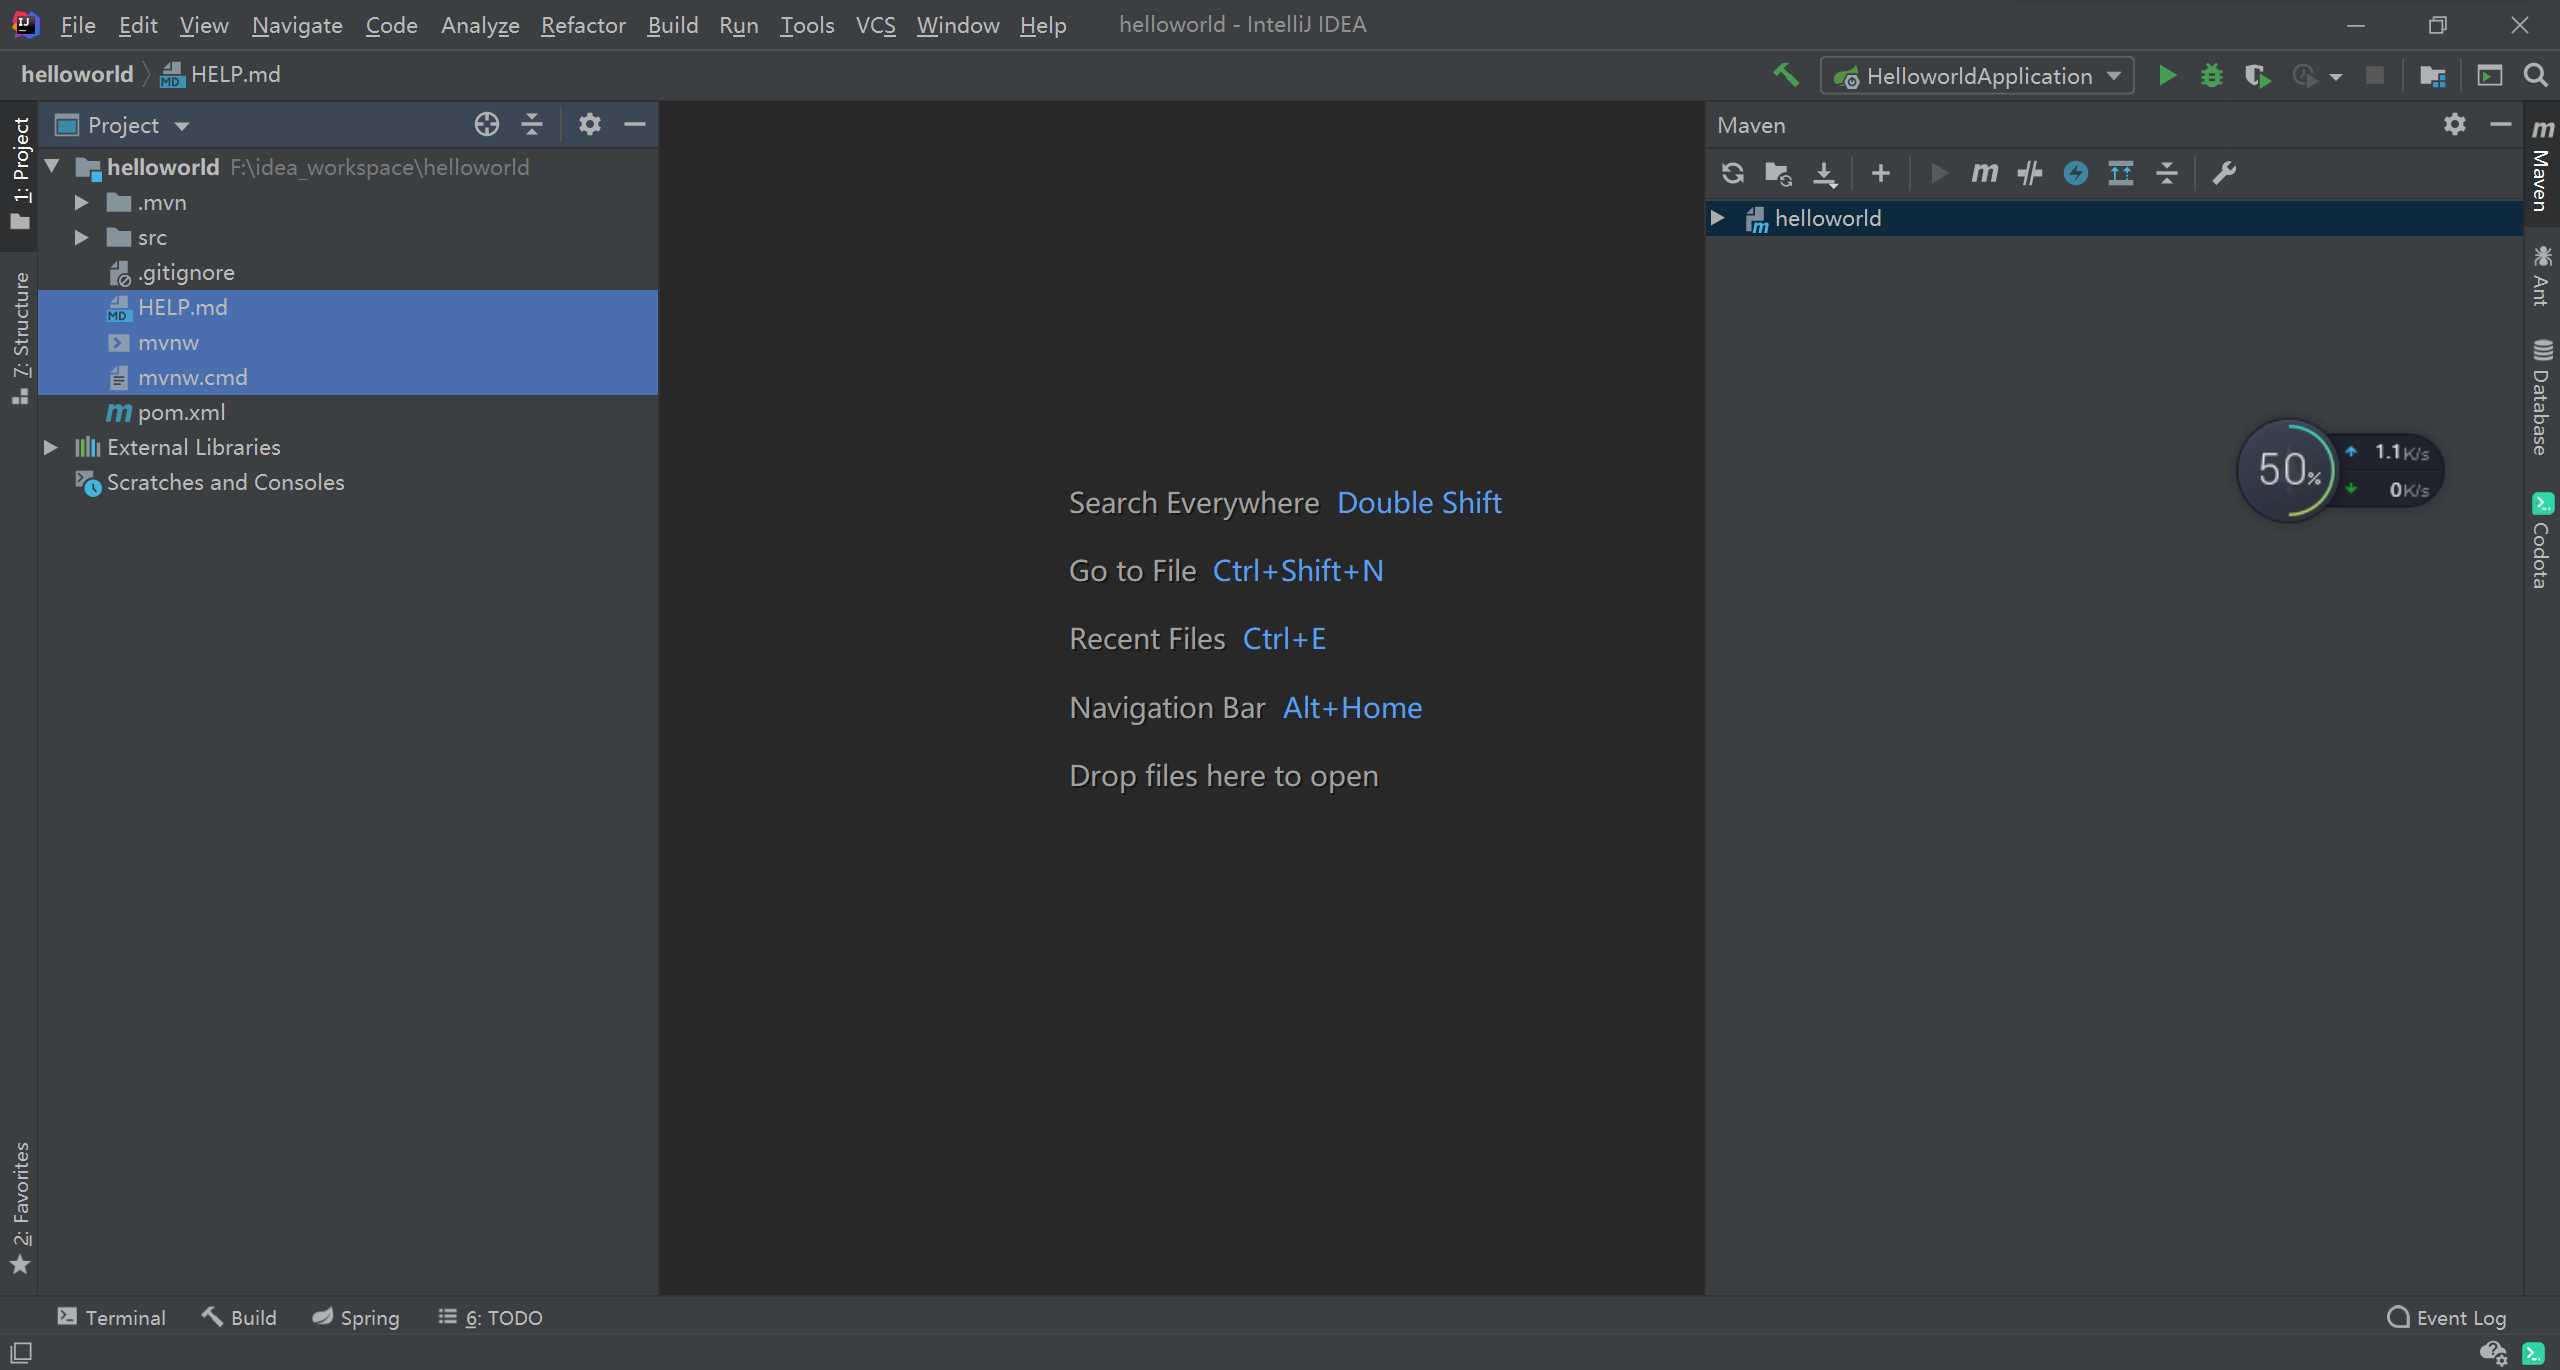Open Maven panel gear options
The height and width of the screenshot is (1370, 2560).
pyautogui.click(x=2455, y=124)
